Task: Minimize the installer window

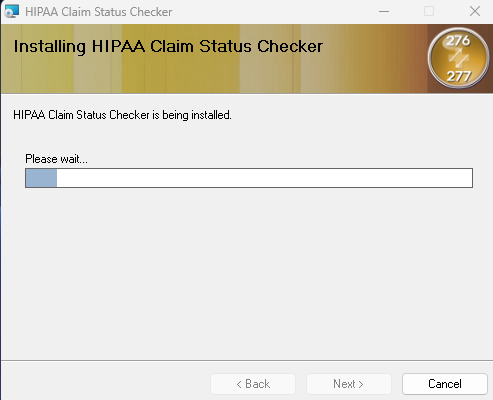Action: point(384,11)
